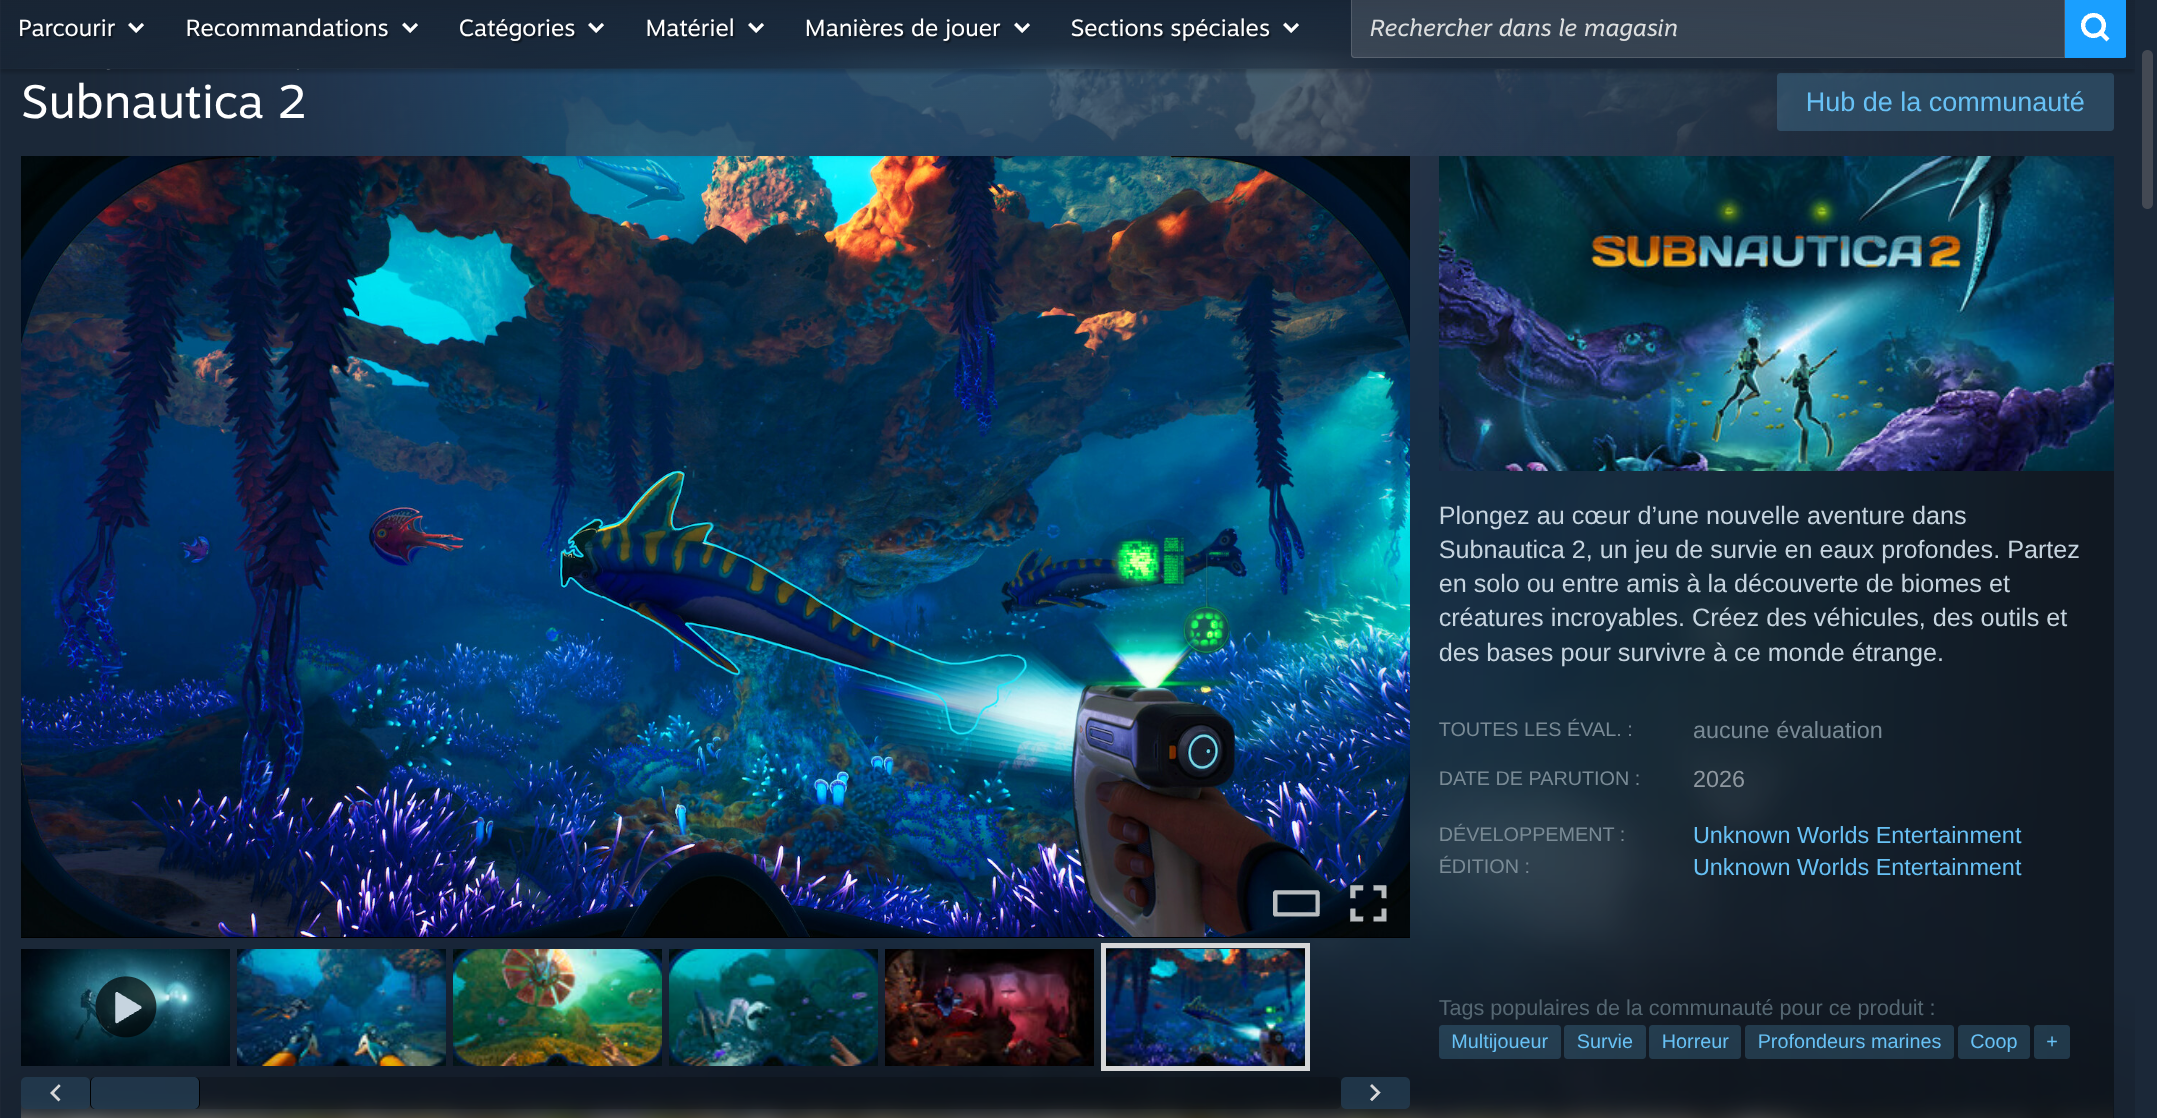Play the trailer video thumbnail
This screenshot has height=1118, width=2157.
[x=126, y=1007]
